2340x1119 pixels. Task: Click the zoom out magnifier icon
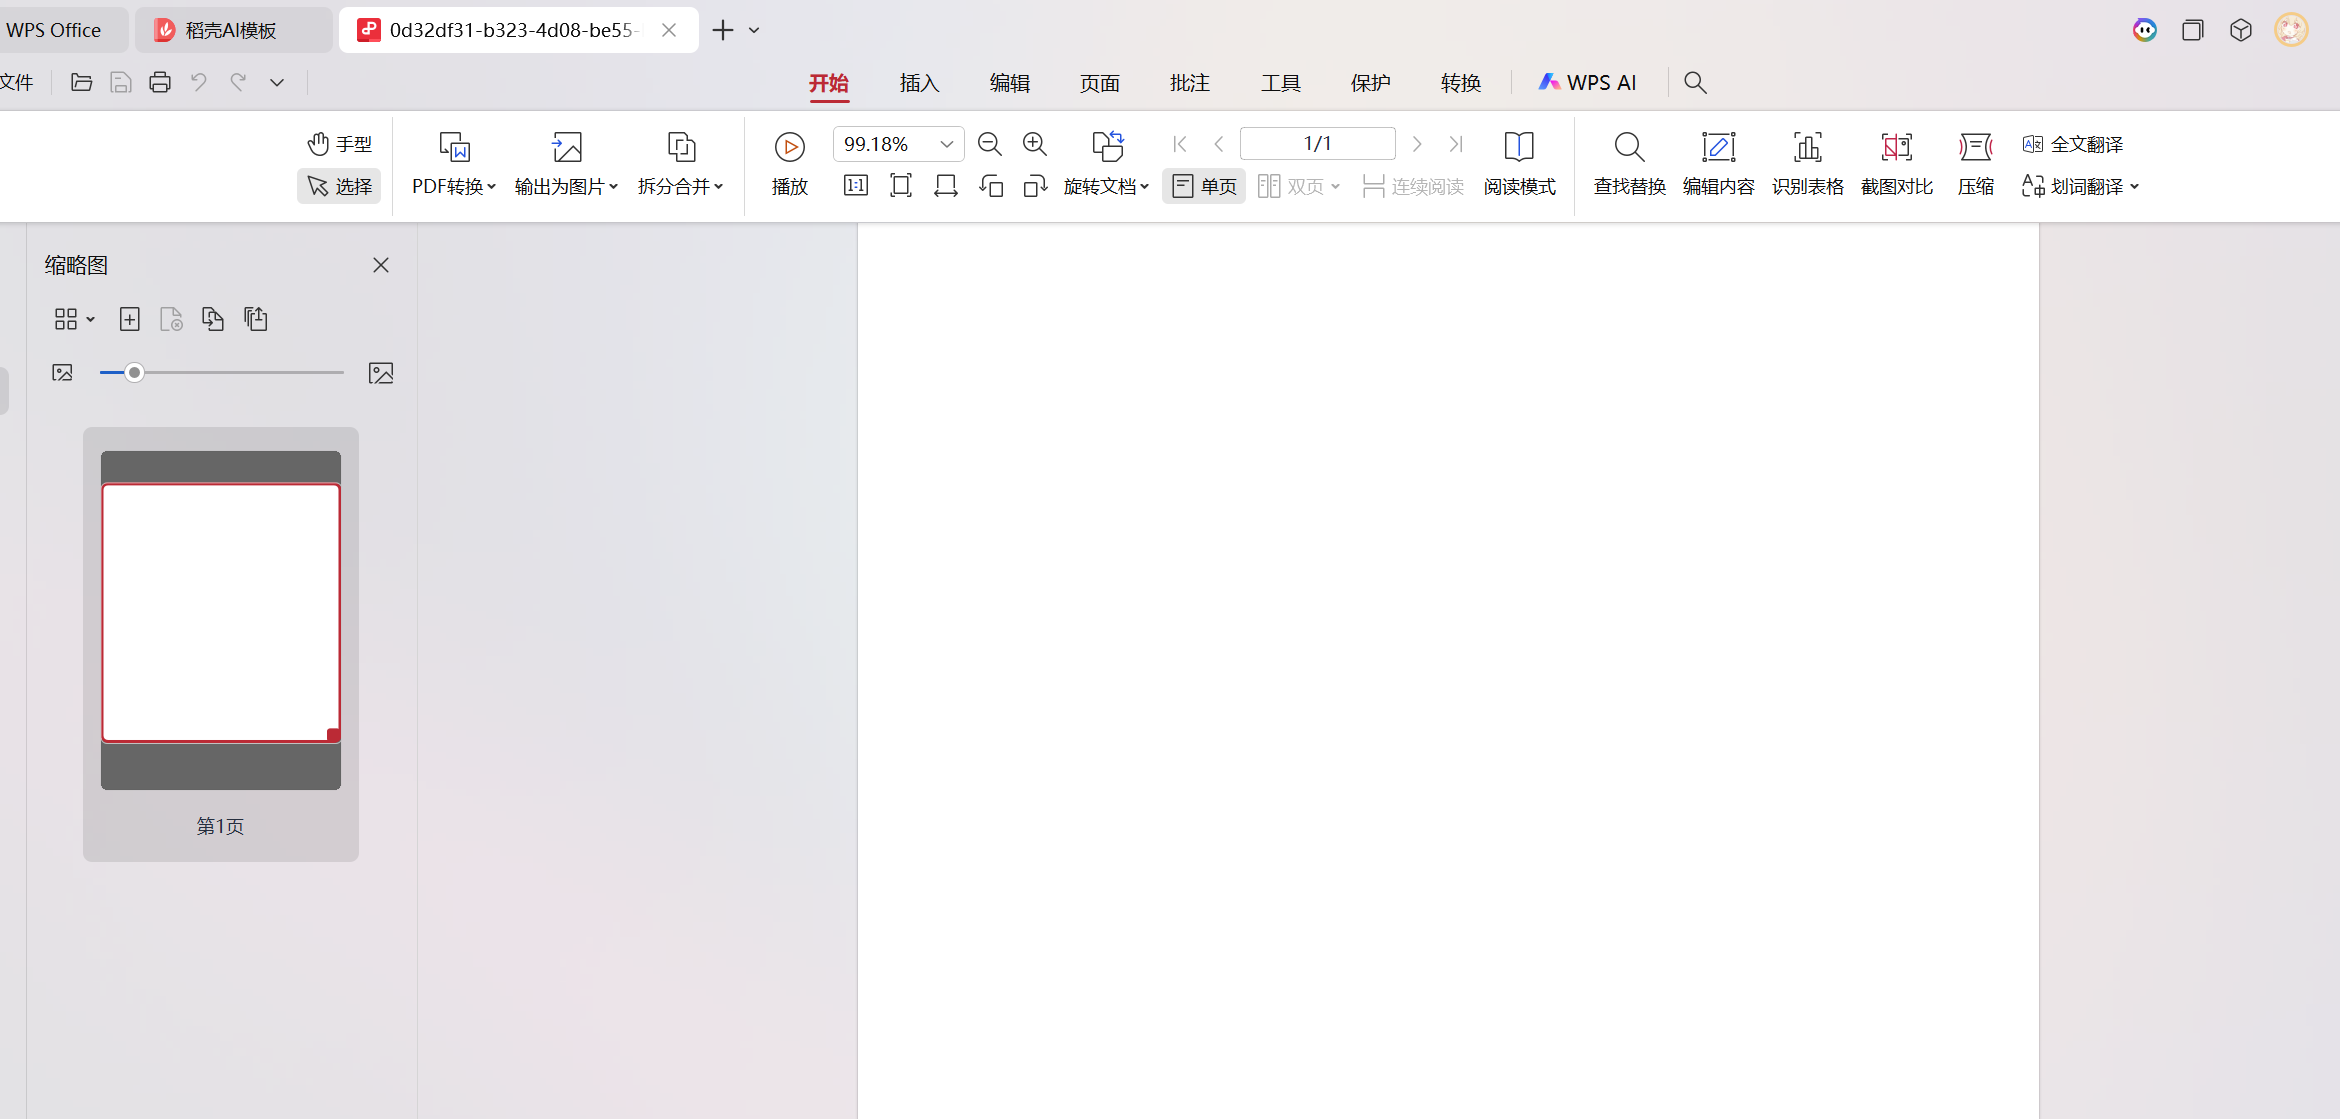[989, 144]
